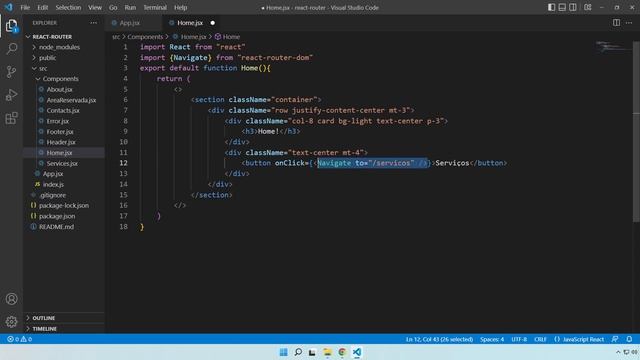Open editor More Actions ellipsis
The width and height of the screenshot is (640, 360).
point(629,23)
